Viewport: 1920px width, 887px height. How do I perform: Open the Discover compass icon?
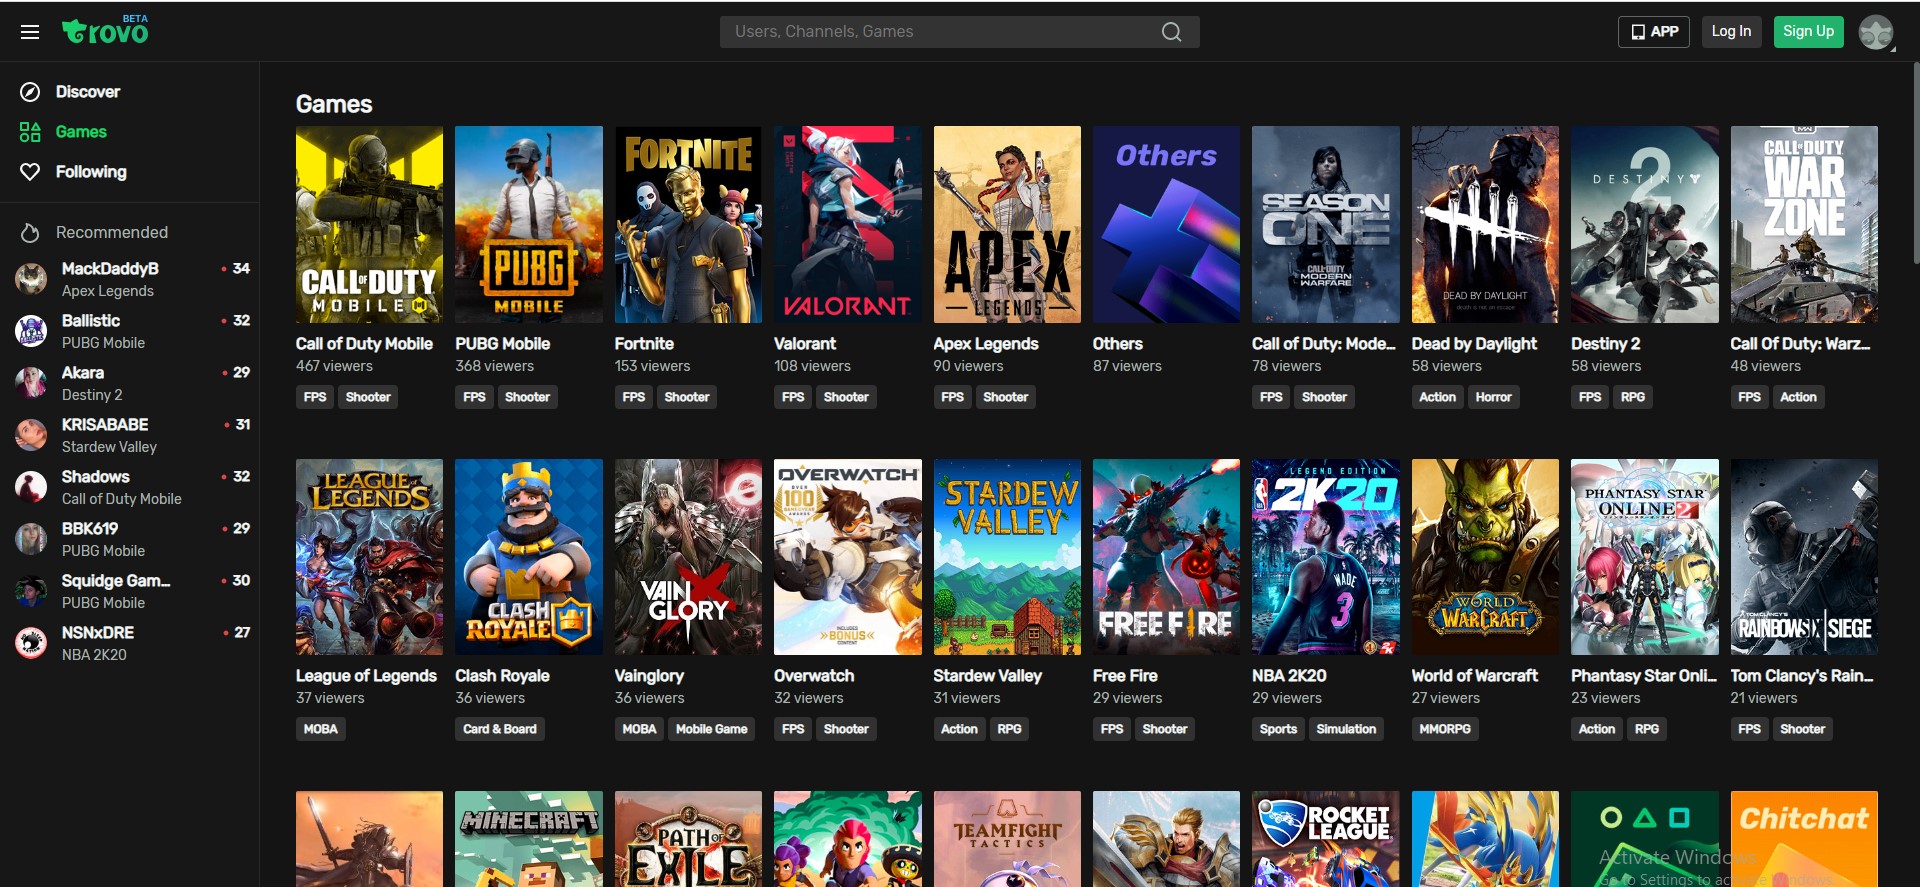30,92
